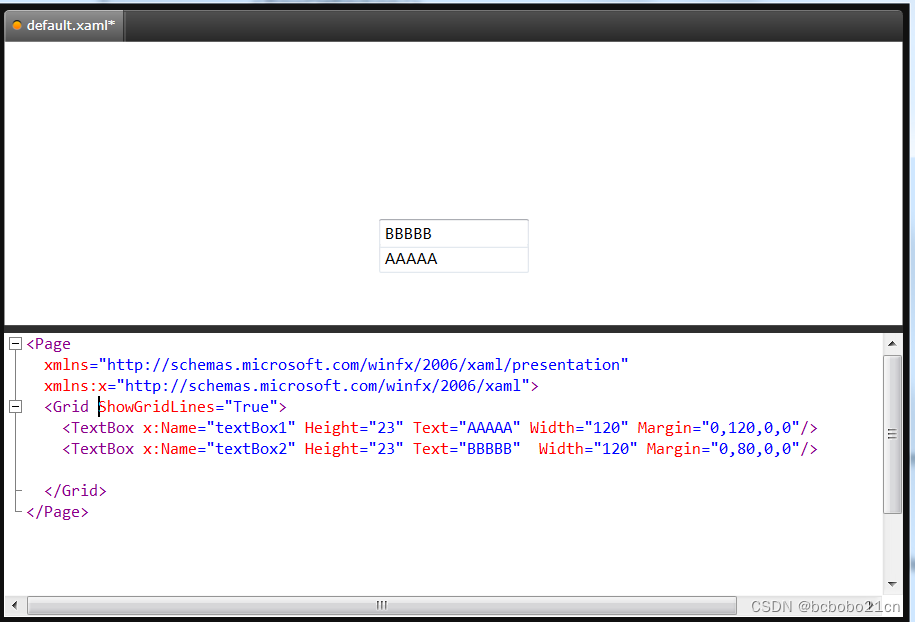Click the textBox1 name value
Image resolution: width=915 pixels, height=622 pixels.
[251, 428]
